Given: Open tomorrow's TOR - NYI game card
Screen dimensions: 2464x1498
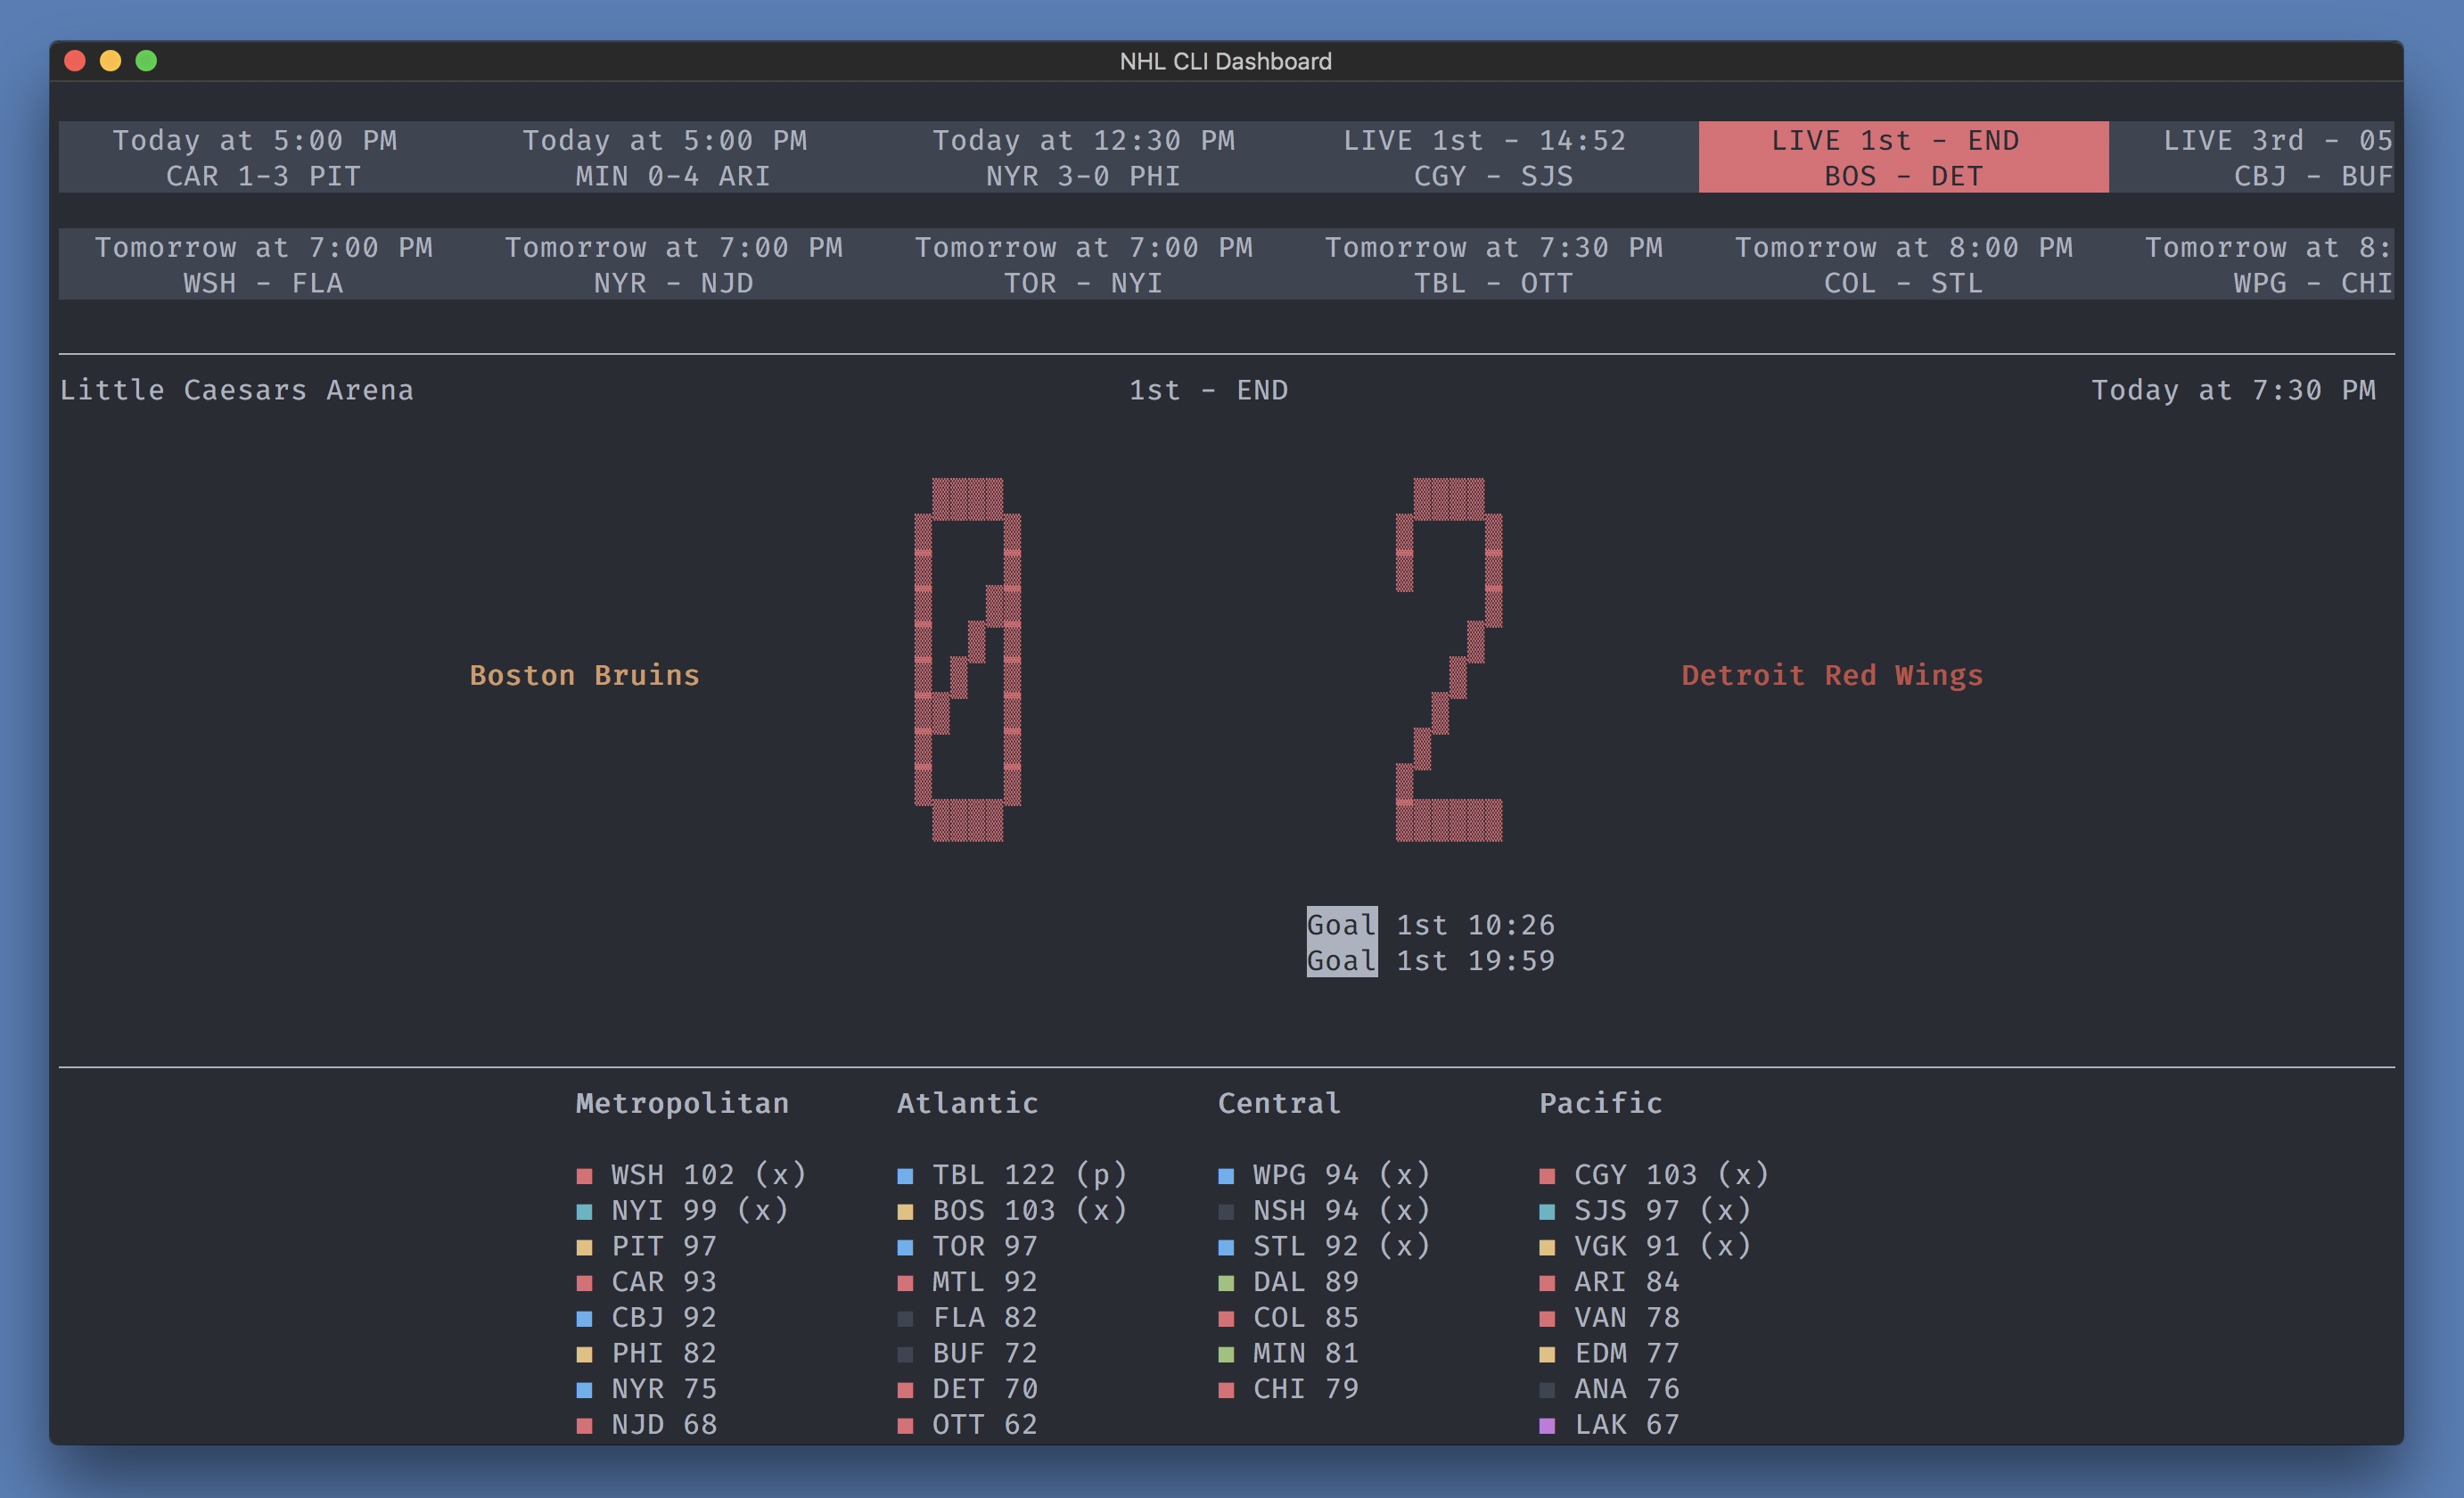Looking at the screenshot, I should (1083, 265).
